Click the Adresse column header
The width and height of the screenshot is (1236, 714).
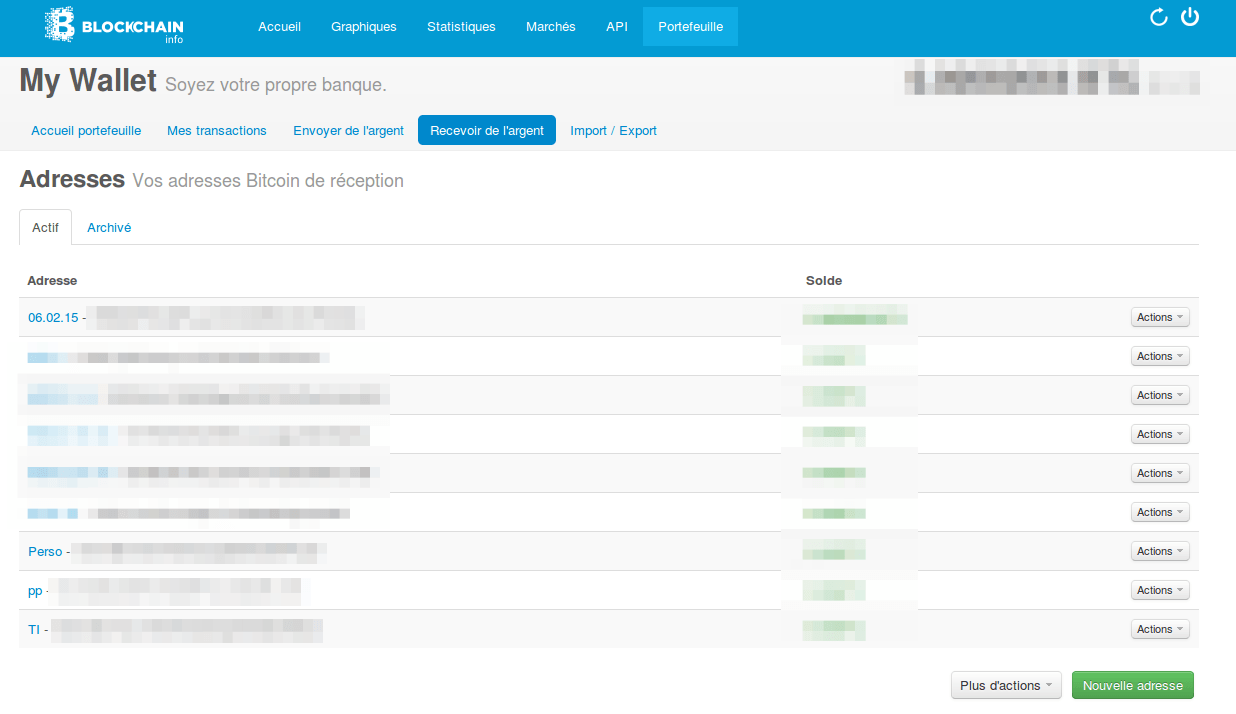pos(52,280)
